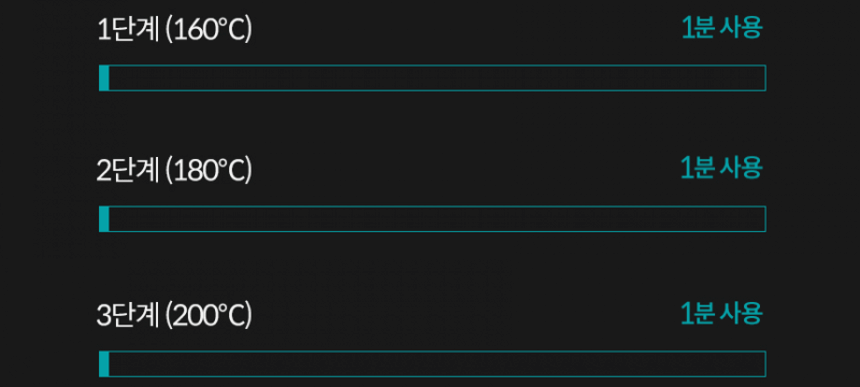Image resolution: width=860 pixels, height=387 pixels.
Task: Click the 1단계 (160°C) progress bar
Action: (x=432, y=78)
